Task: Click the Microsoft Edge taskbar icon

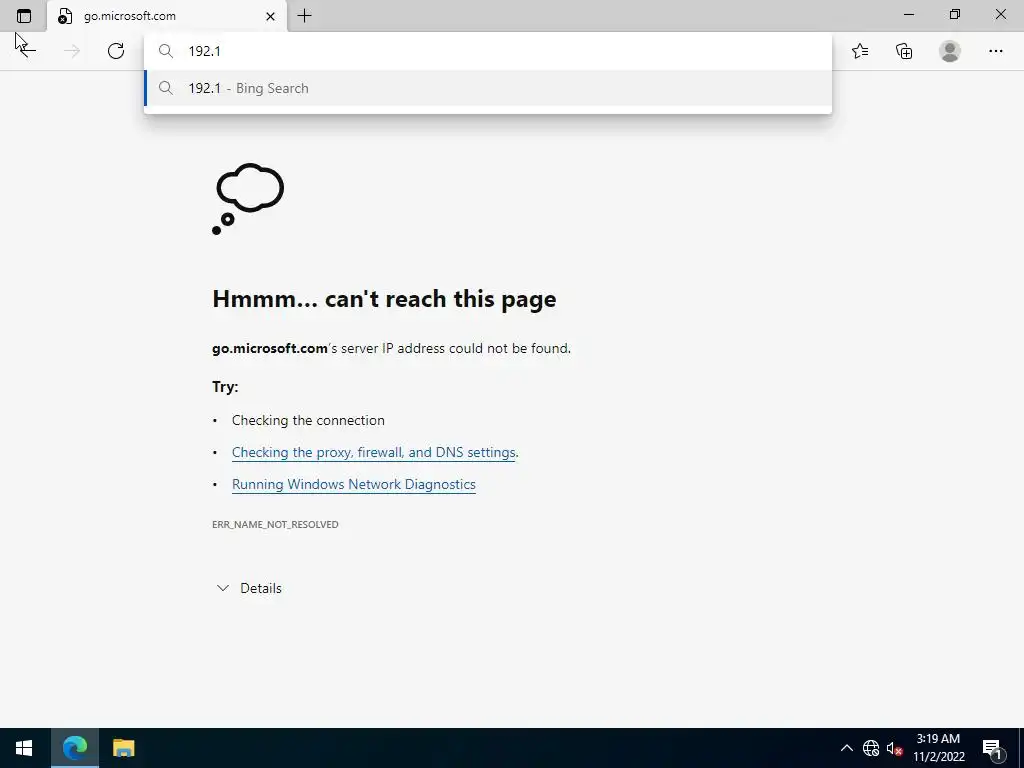Action: click(x=74, y=748)
